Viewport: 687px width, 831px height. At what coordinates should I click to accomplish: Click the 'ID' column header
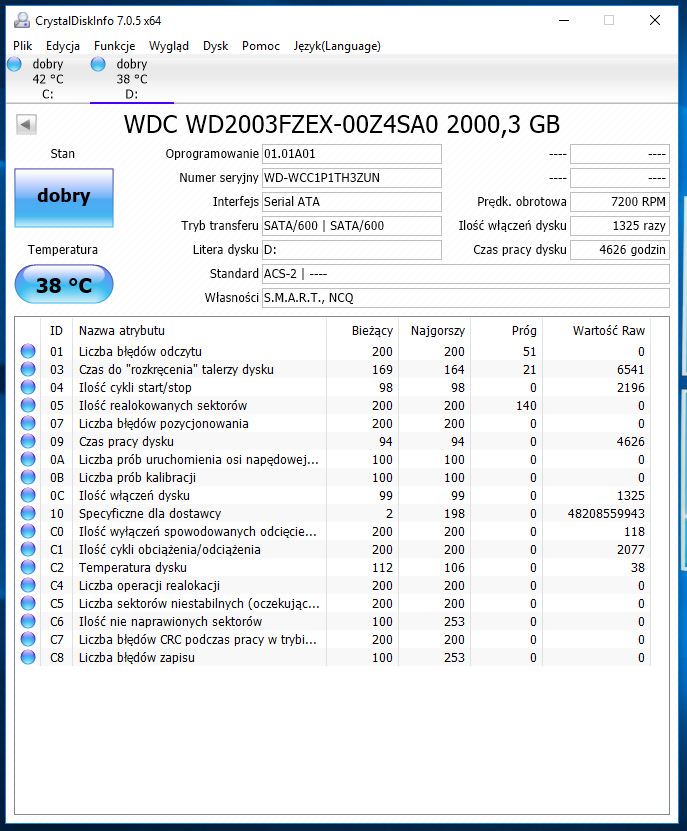coord(56,331)
